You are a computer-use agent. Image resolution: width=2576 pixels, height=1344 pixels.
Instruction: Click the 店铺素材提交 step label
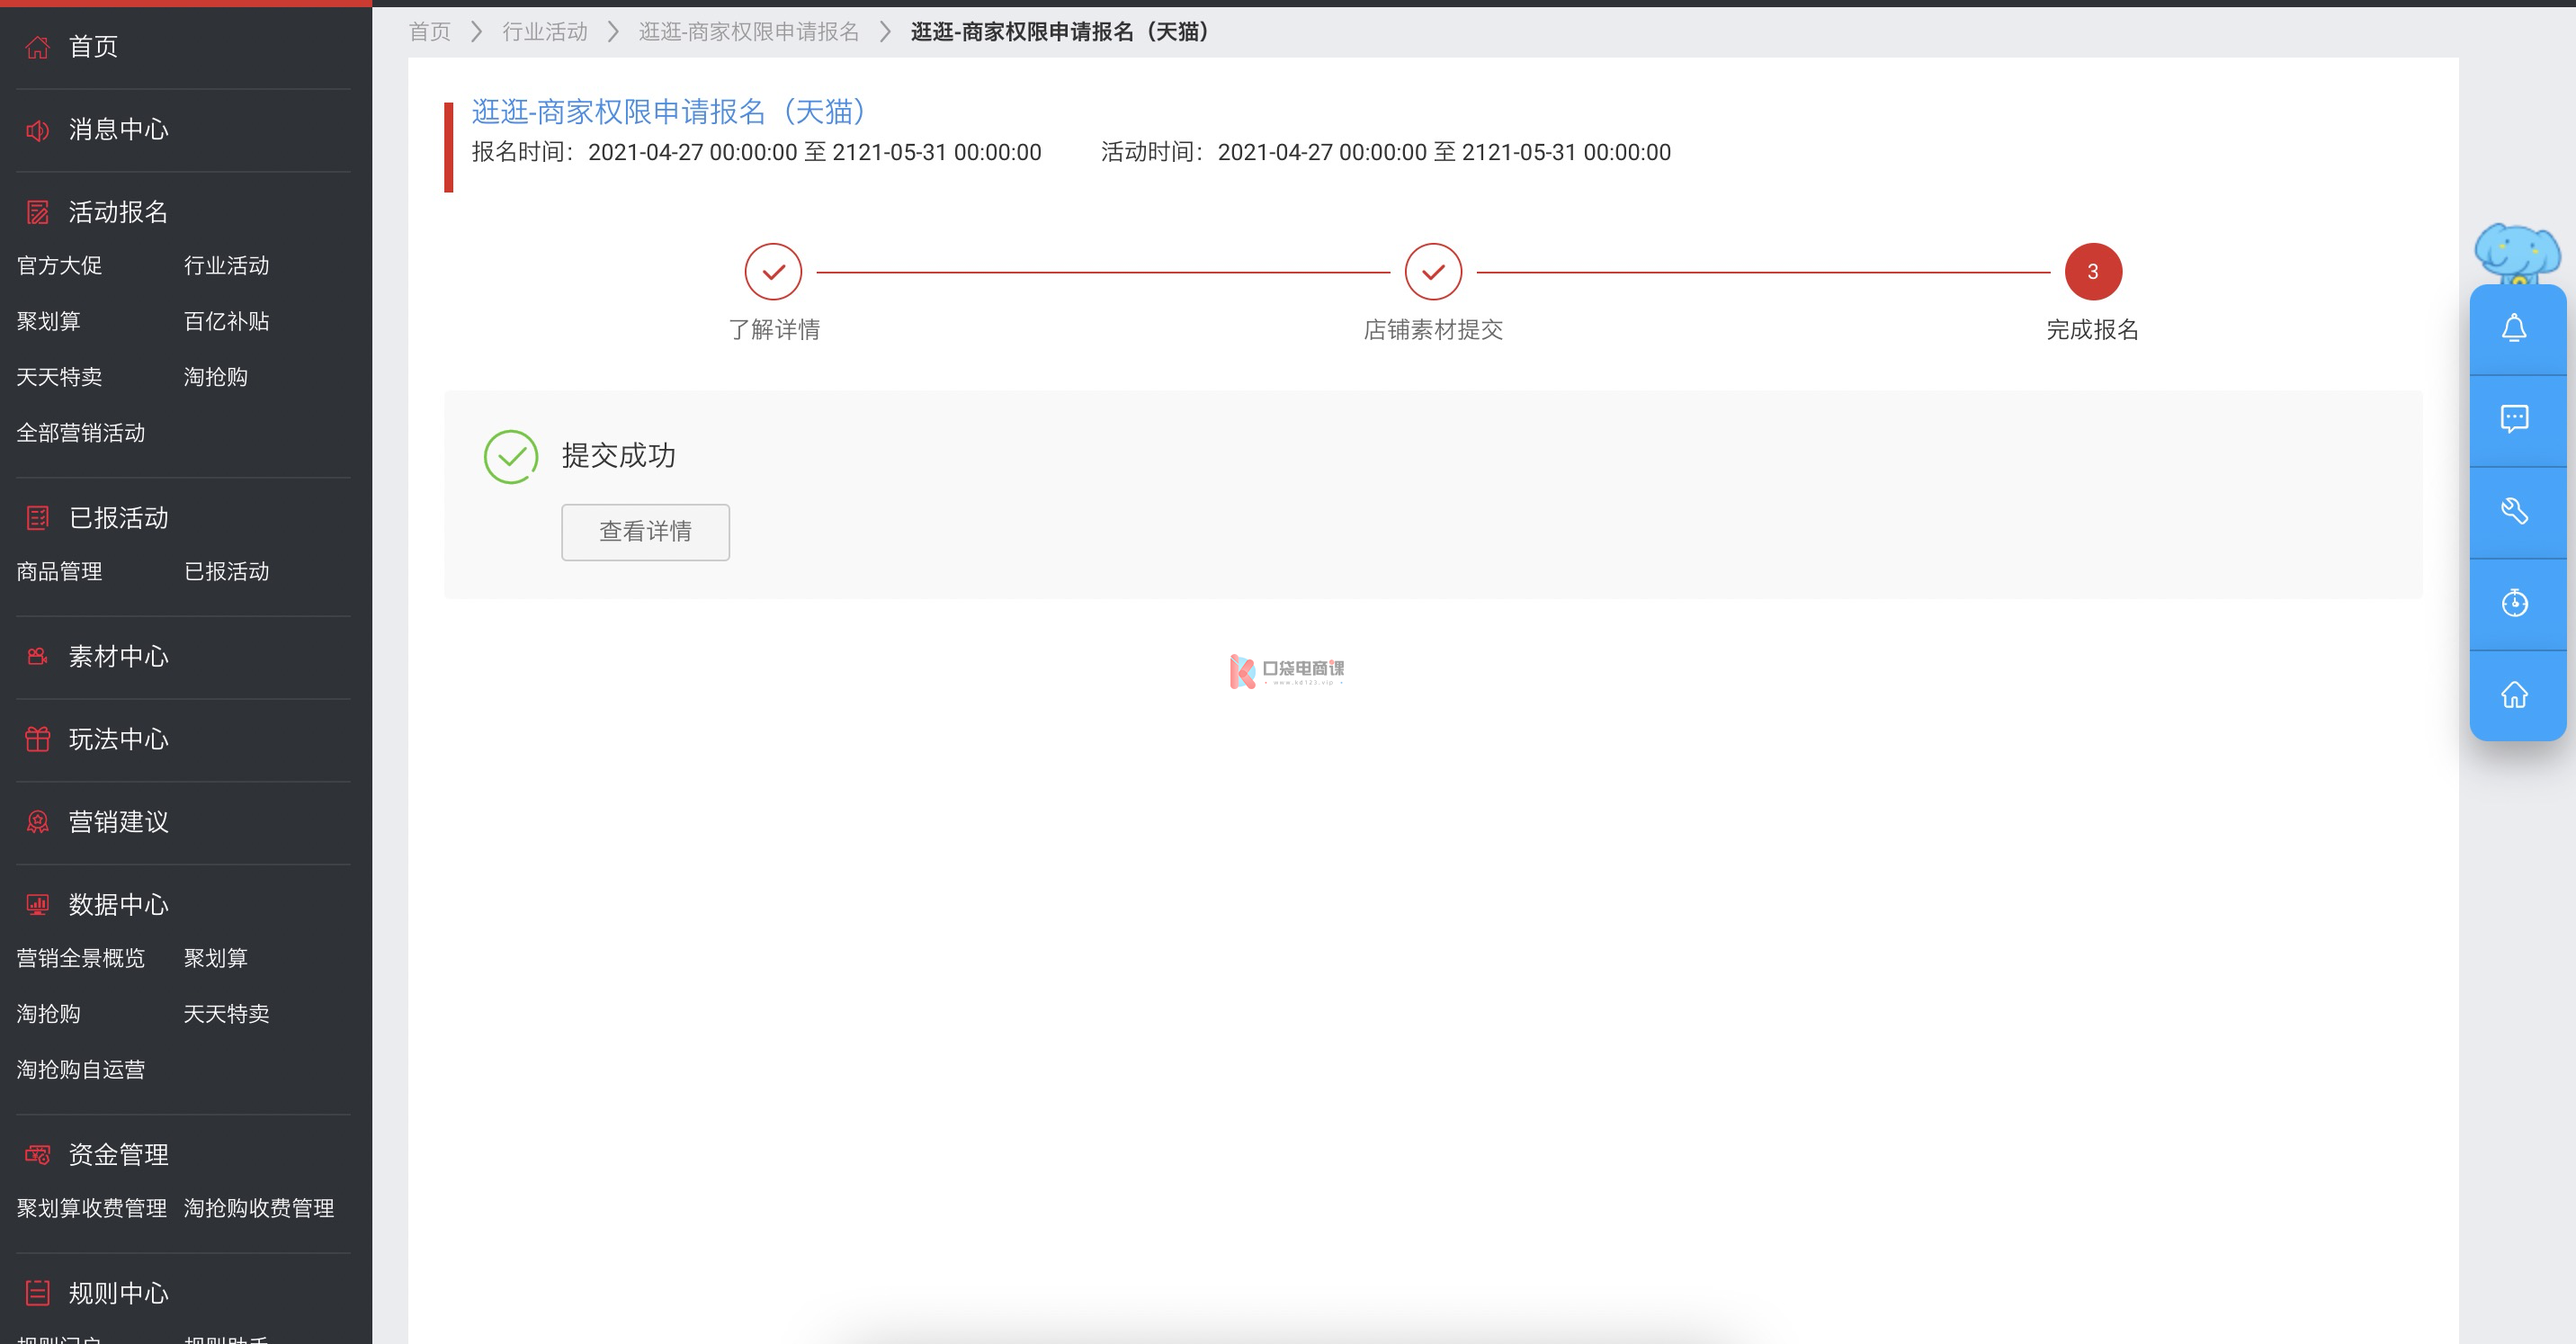pos(1433,330)
